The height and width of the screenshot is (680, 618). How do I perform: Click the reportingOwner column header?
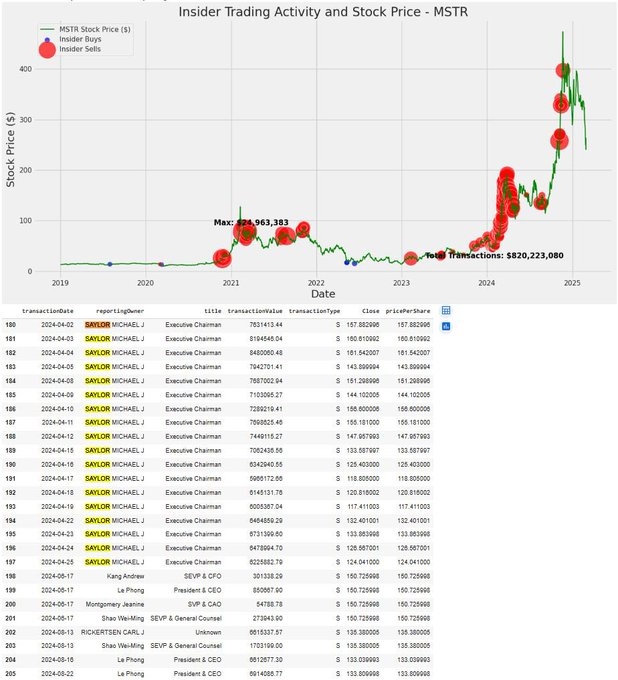point(120,311)
